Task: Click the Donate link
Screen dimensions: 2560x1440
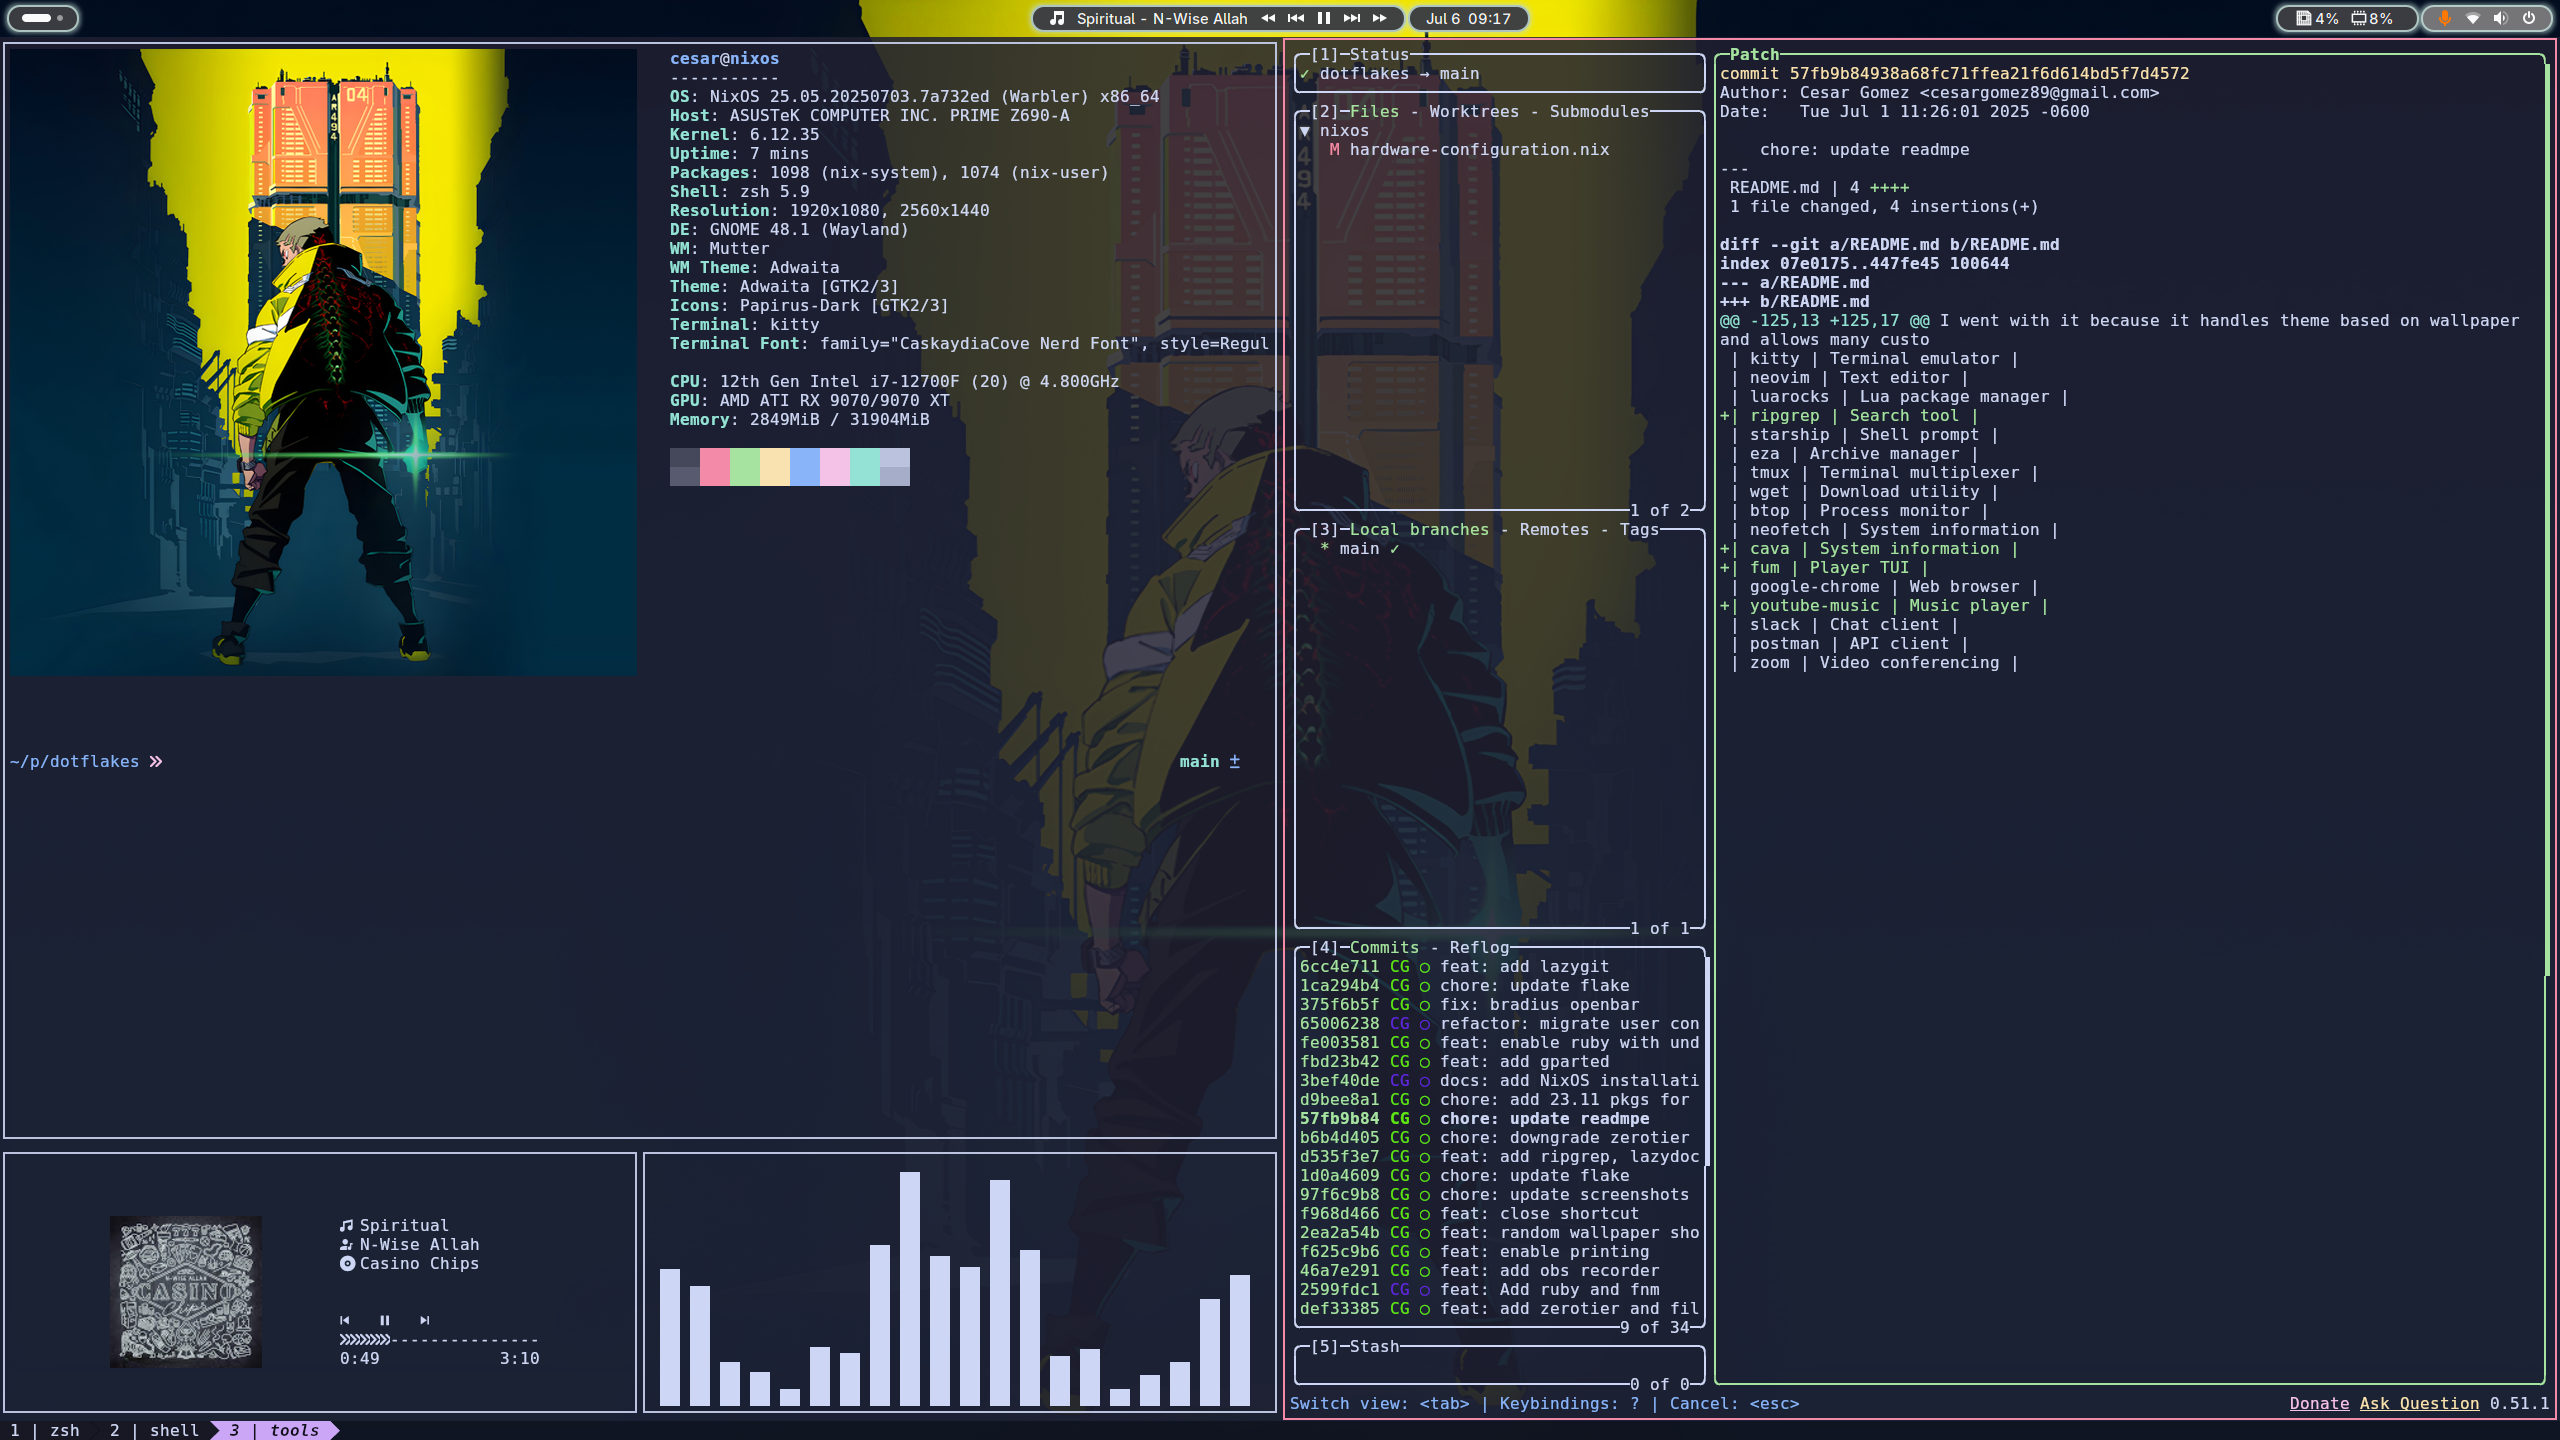Action: (x=2319, y=1403)
